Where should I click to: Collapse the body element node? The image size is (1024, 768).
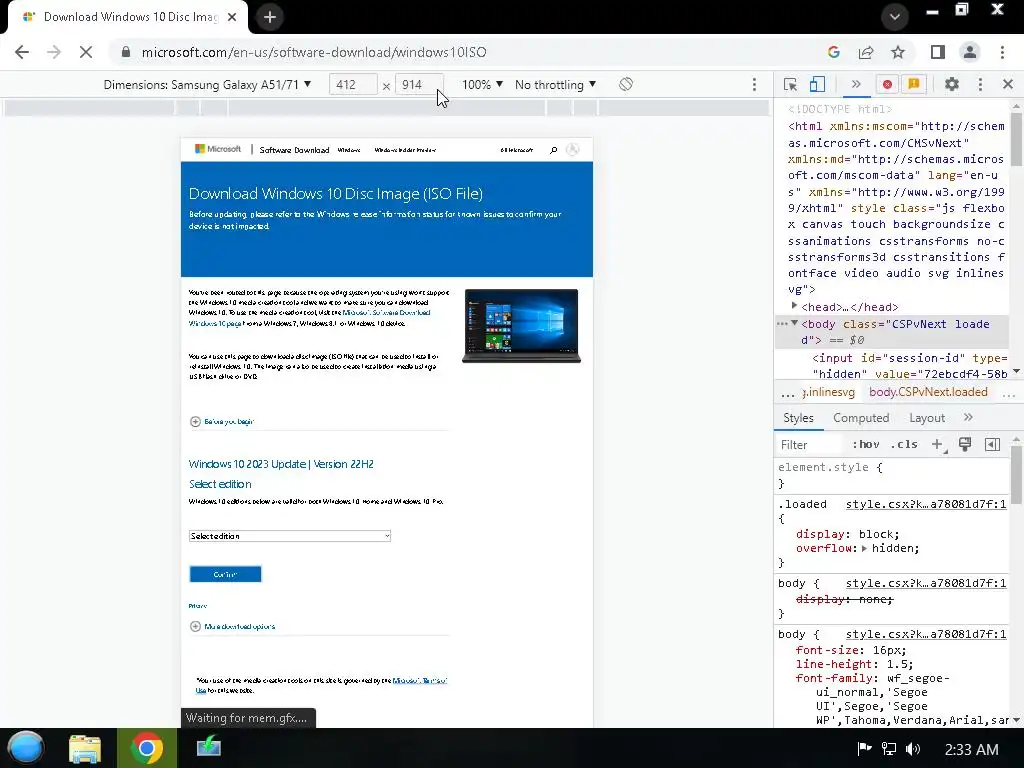[794, 323]
